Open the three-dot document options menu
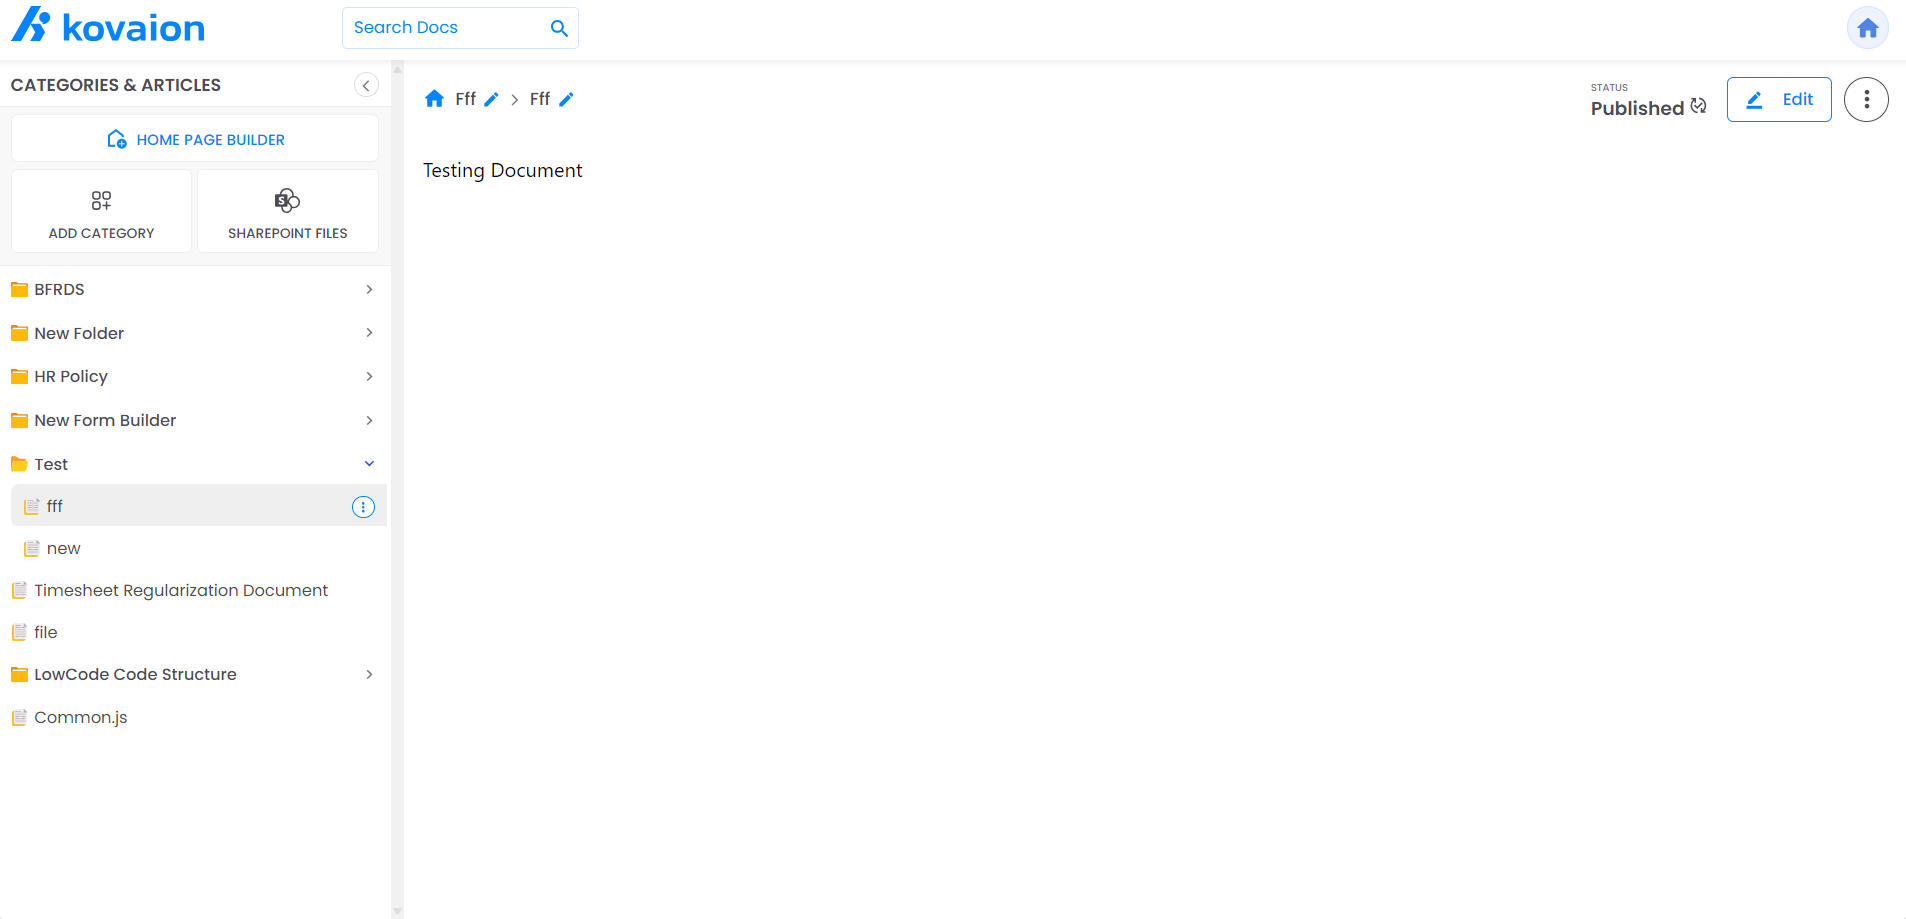Viewport: 1906px width, 919px height. coord(1865,100)
